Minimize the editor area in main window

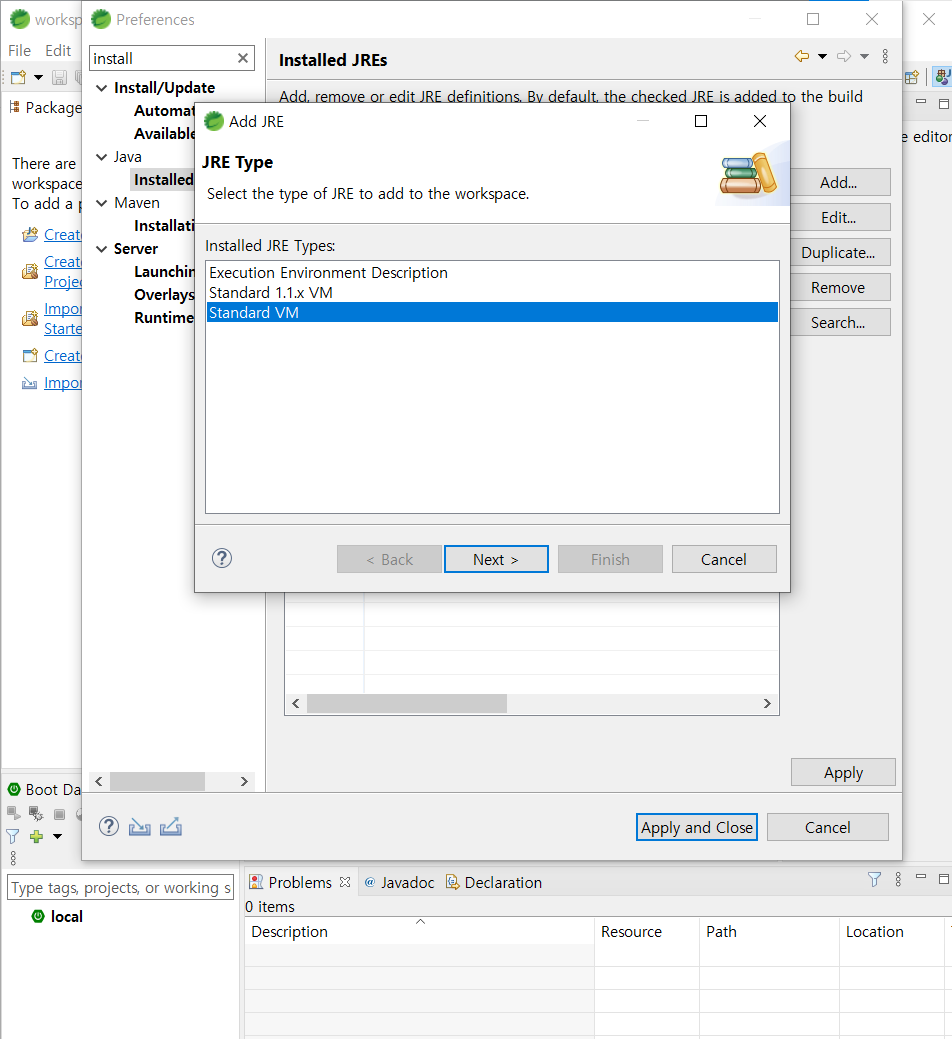(921, 101)
